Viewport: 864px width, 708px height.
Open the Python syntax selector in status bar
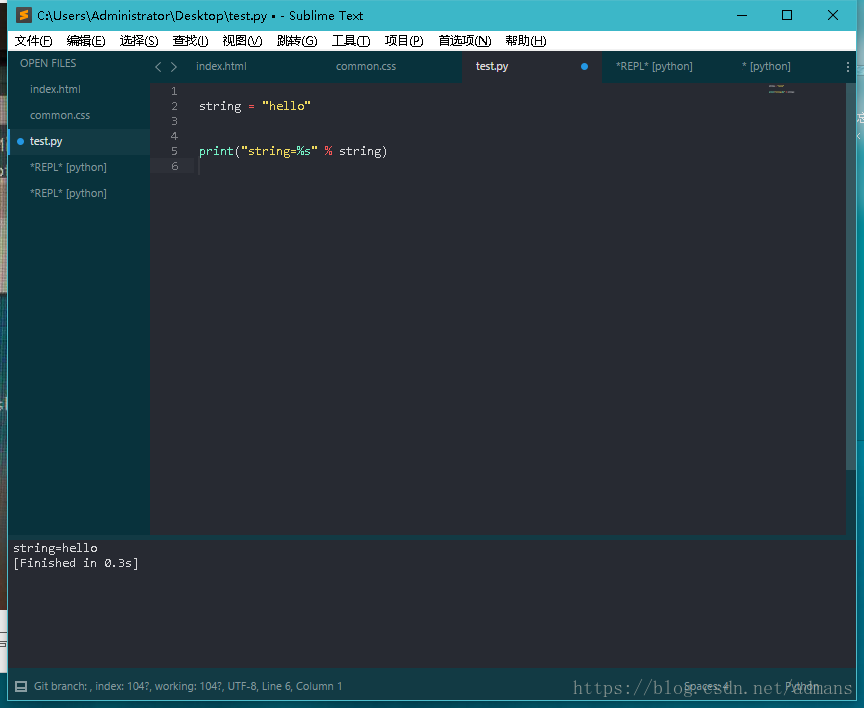click(803, 686)
